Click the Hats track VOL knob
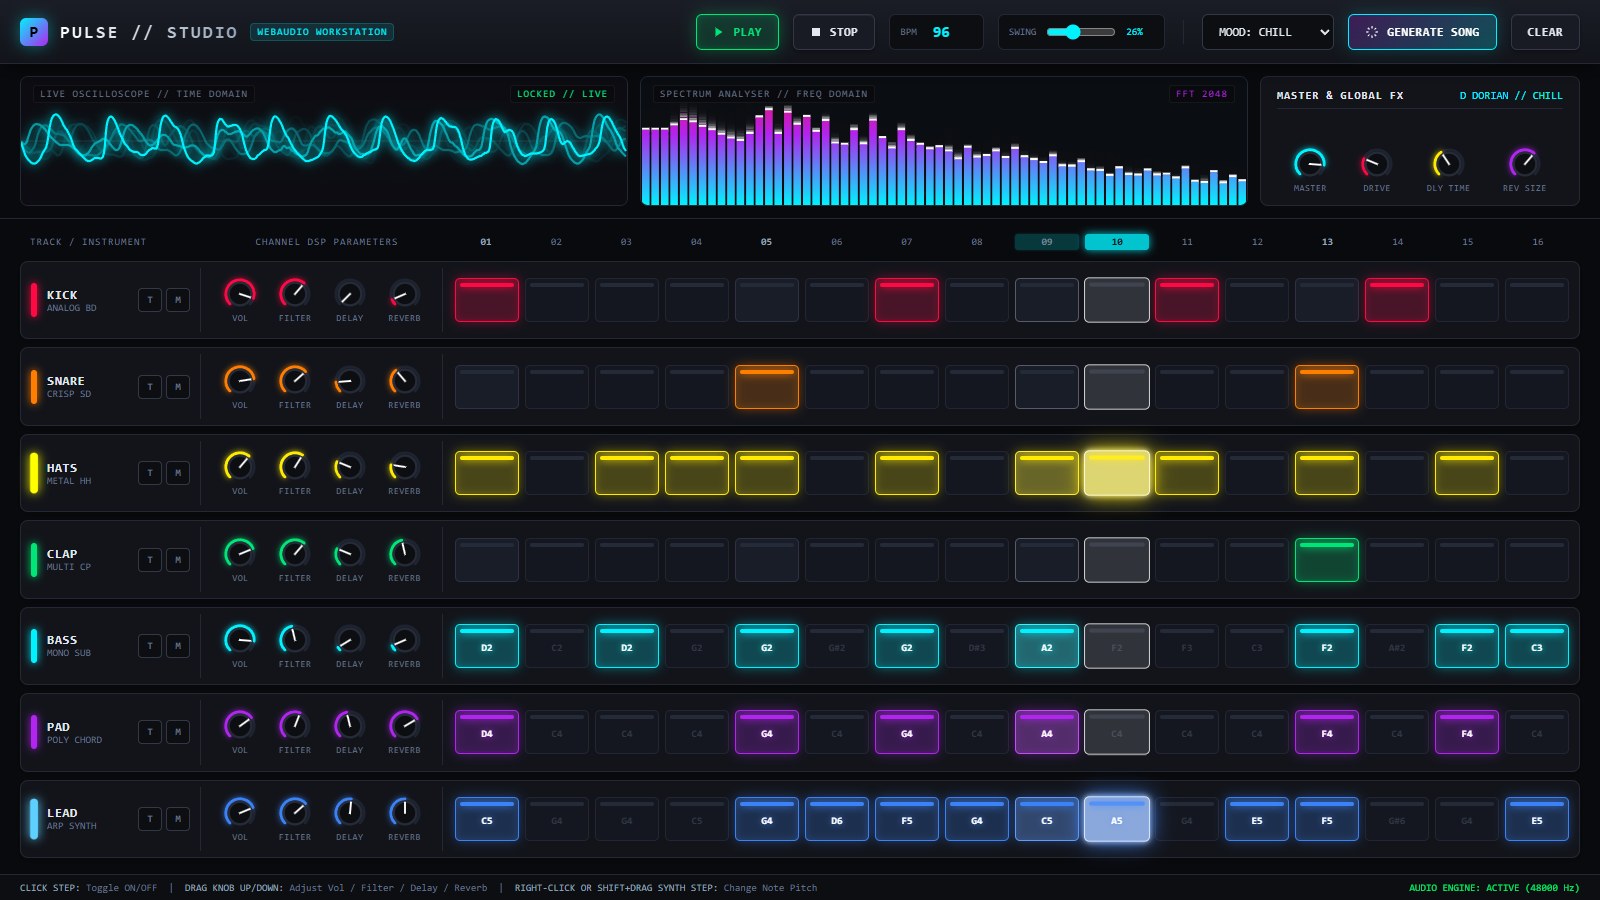Screen dimensions: 1600x900 point(240,467)
